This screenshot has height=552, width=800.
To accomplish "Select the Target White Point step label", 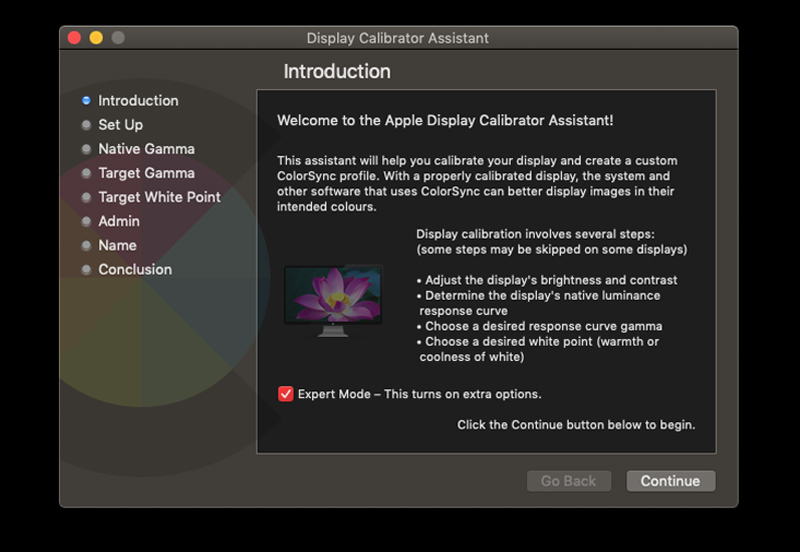I will [x=159, y=197].
